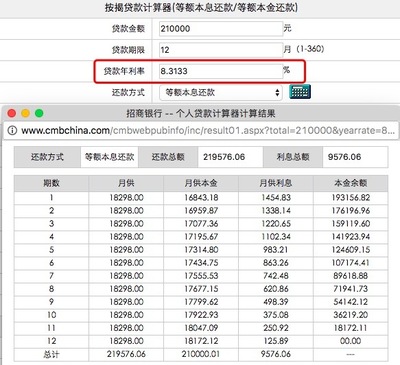Click the interest value 375.08
This screenshot has height=365, width=400.
[276, 315]
